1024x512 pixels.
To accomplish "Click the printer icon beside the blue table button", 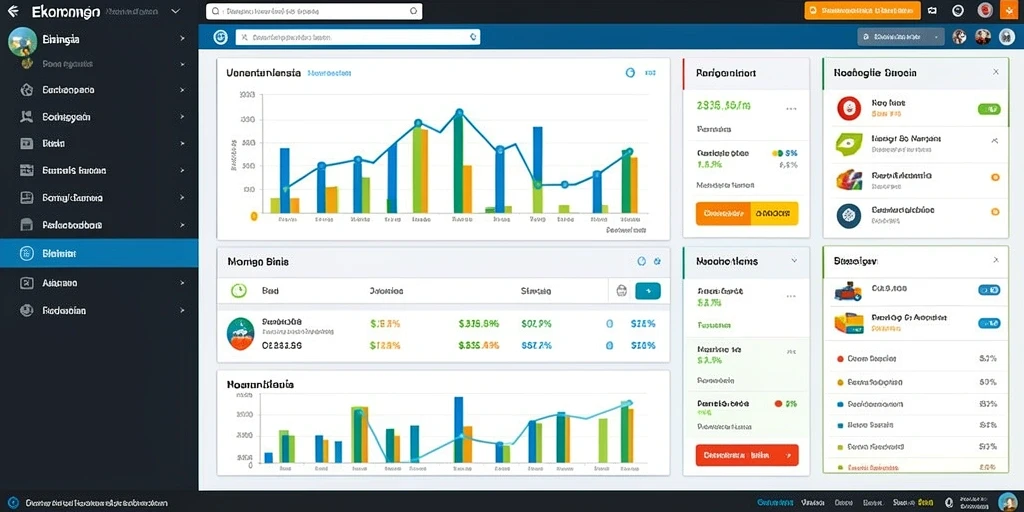I will coord(622,291).
